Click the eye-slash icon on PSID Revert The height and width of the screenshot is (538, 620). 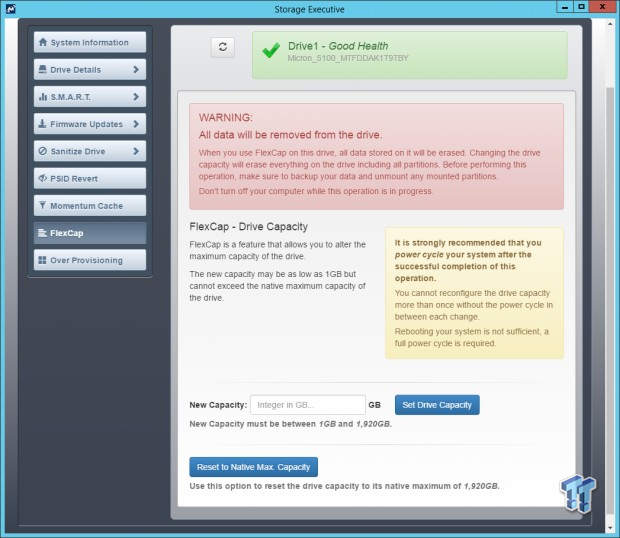pyautogui.click(x=42, y=178)
